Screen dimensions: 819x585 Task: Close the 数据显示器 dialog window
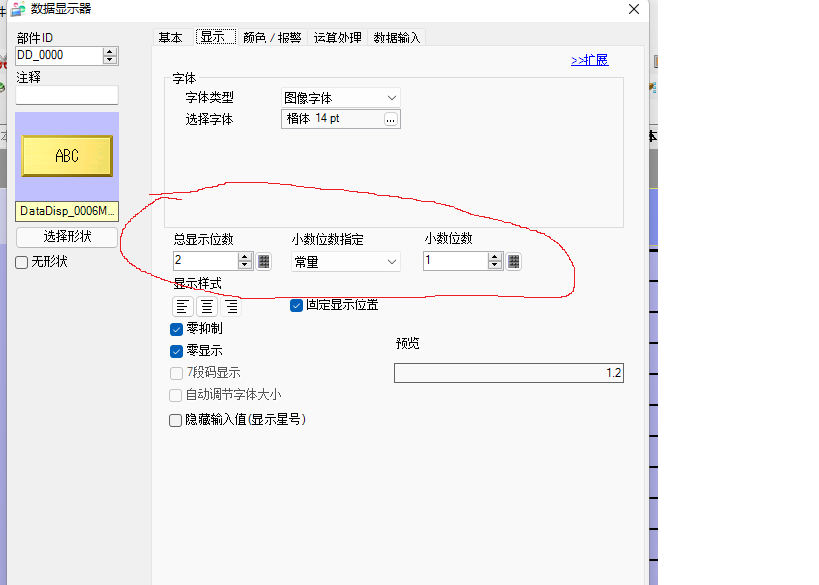(x=633, y=9)
